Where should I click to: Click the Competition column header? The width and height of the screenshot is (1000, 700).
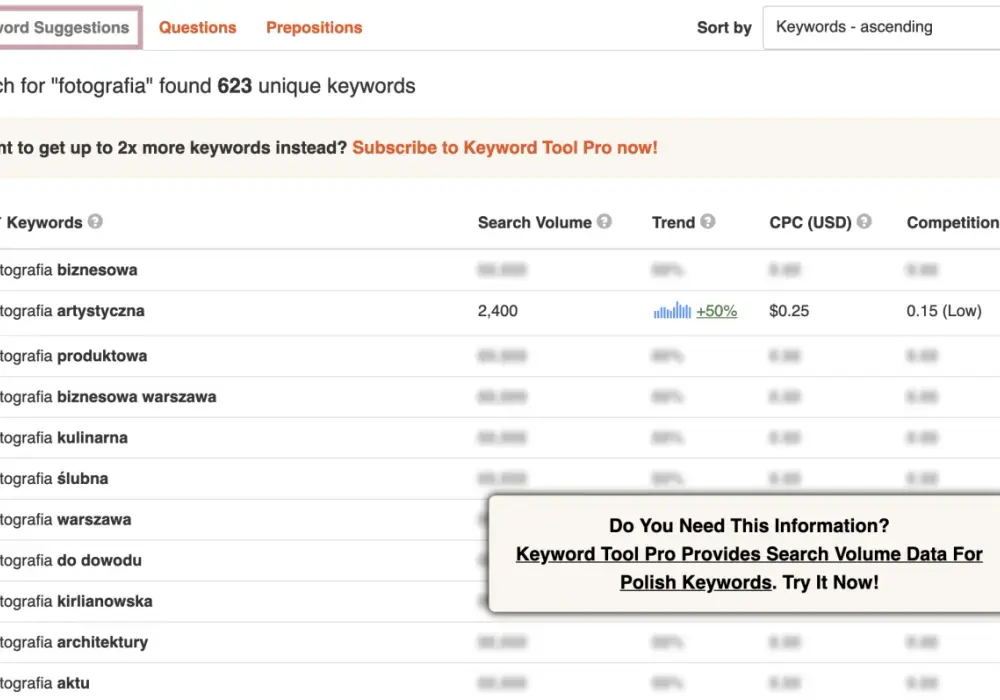pos(953,222)
